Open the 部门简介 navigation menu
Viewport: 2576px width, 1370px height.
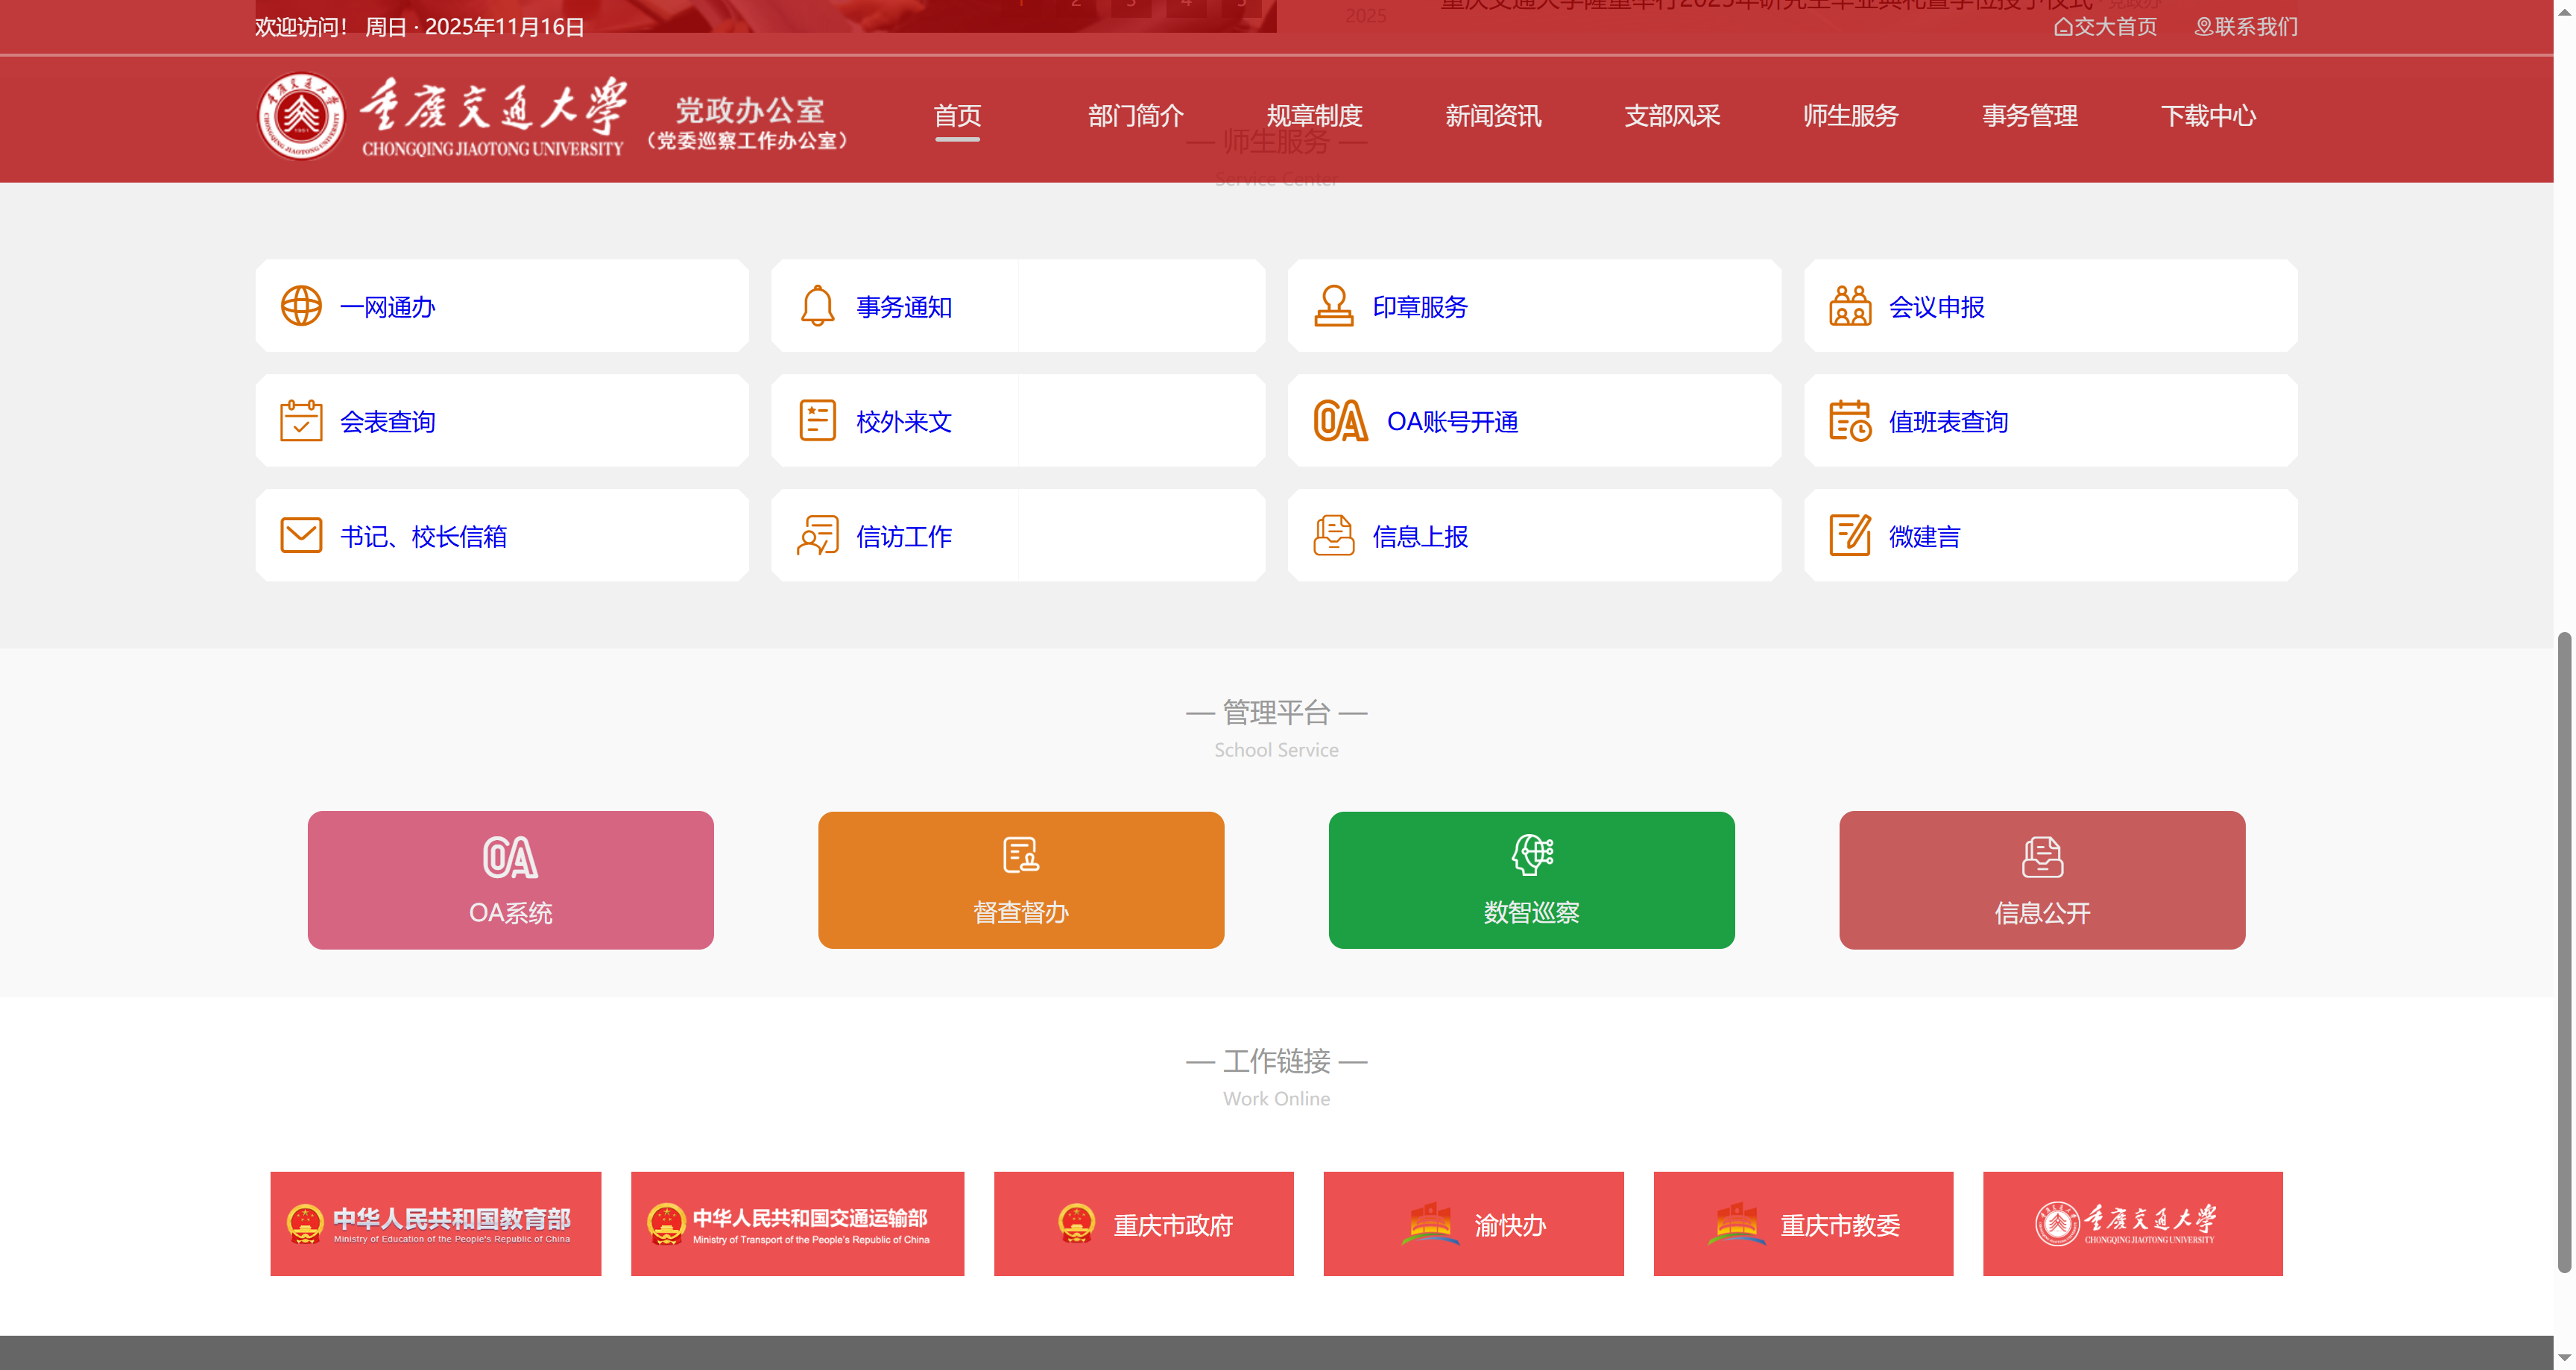(1135, 116)
